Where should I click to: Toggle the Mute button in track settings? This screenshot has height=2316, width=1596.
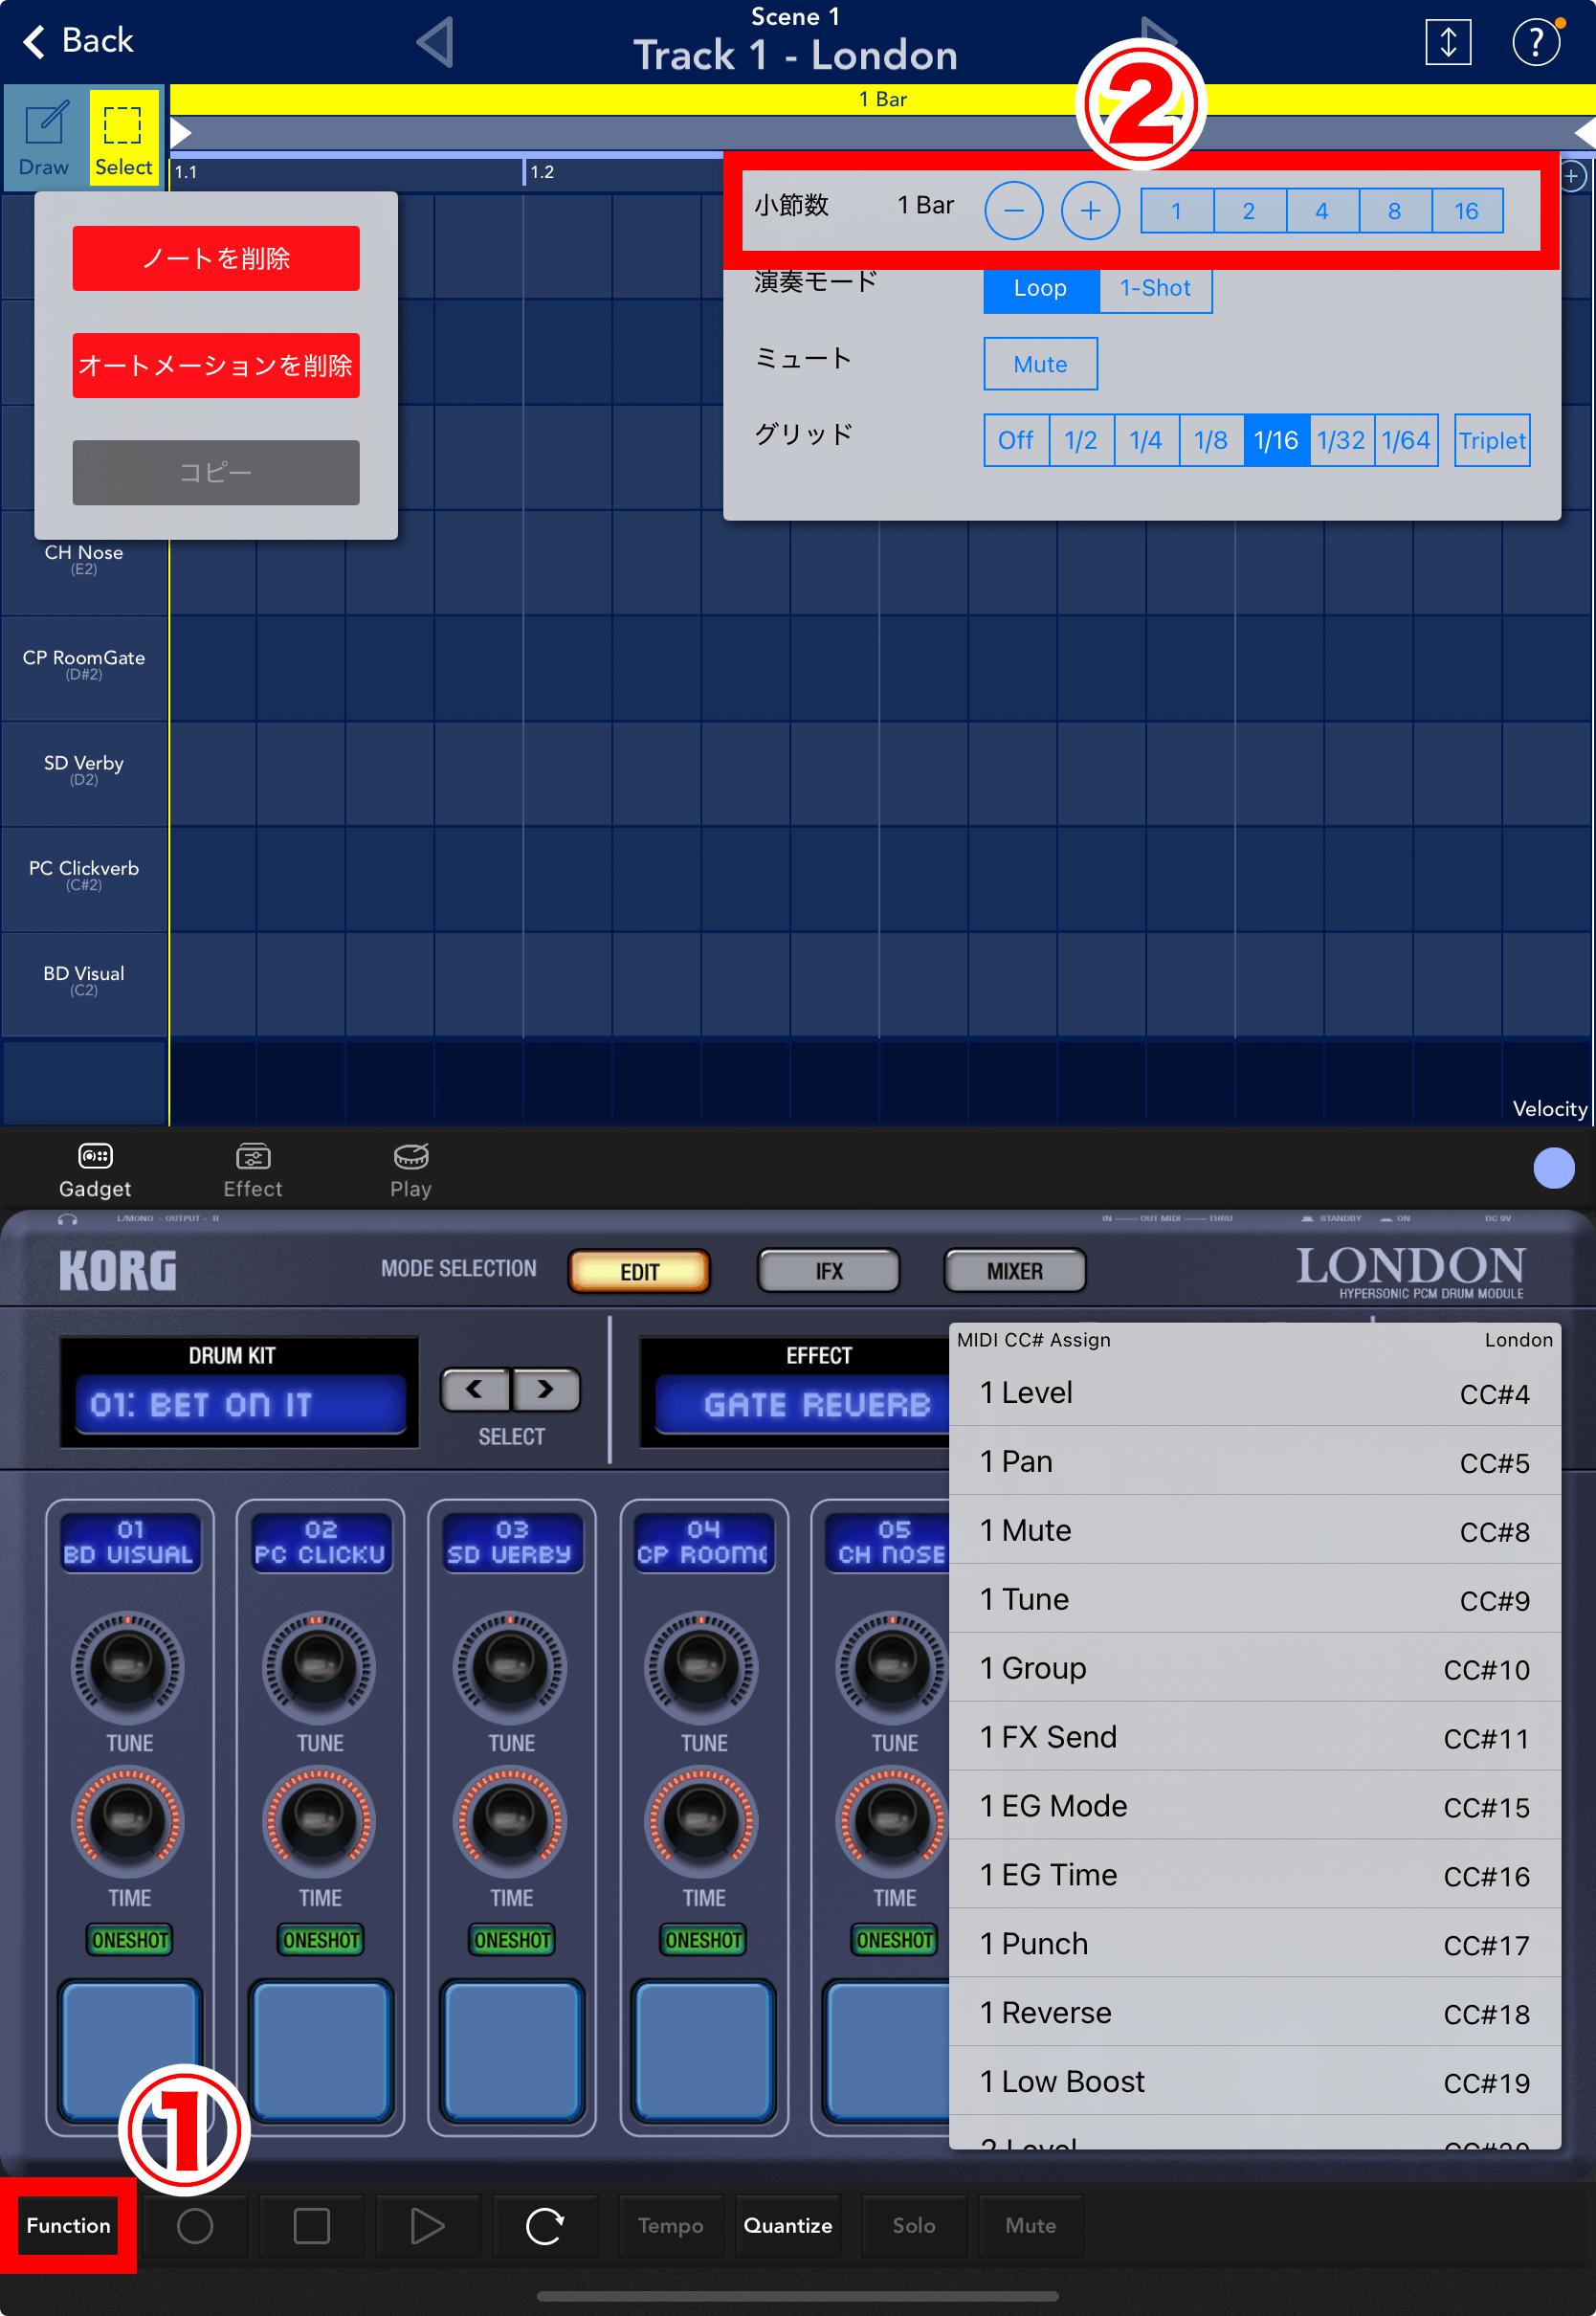[x=1040, y=364]
